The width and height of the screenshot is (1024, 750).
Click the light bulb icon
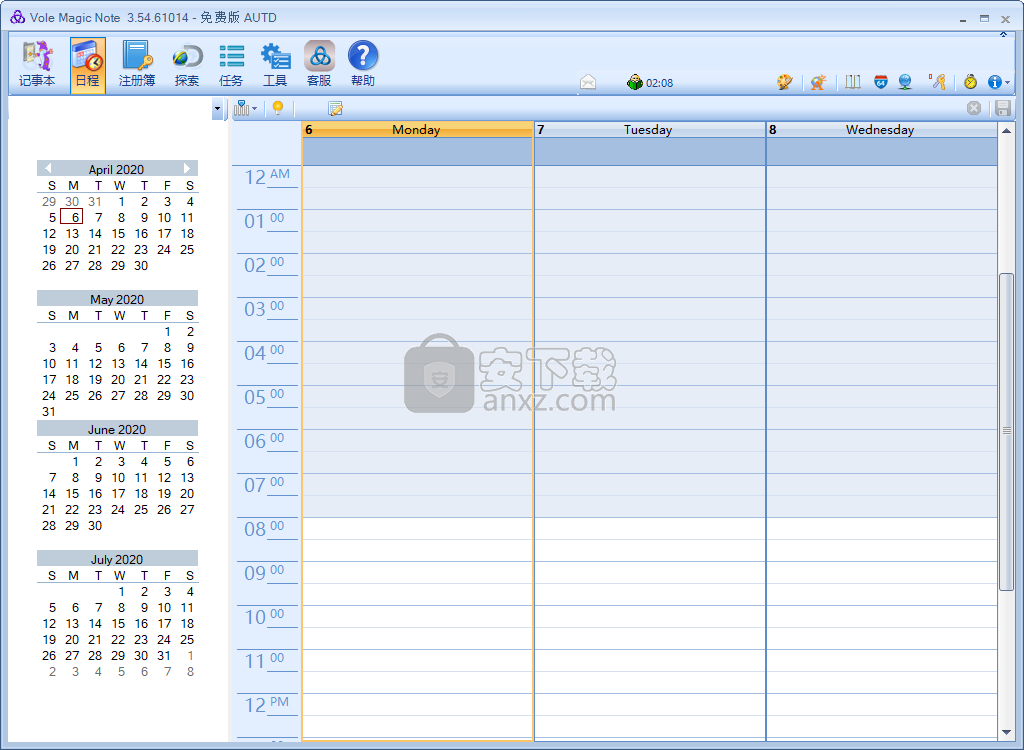(278, 108)
